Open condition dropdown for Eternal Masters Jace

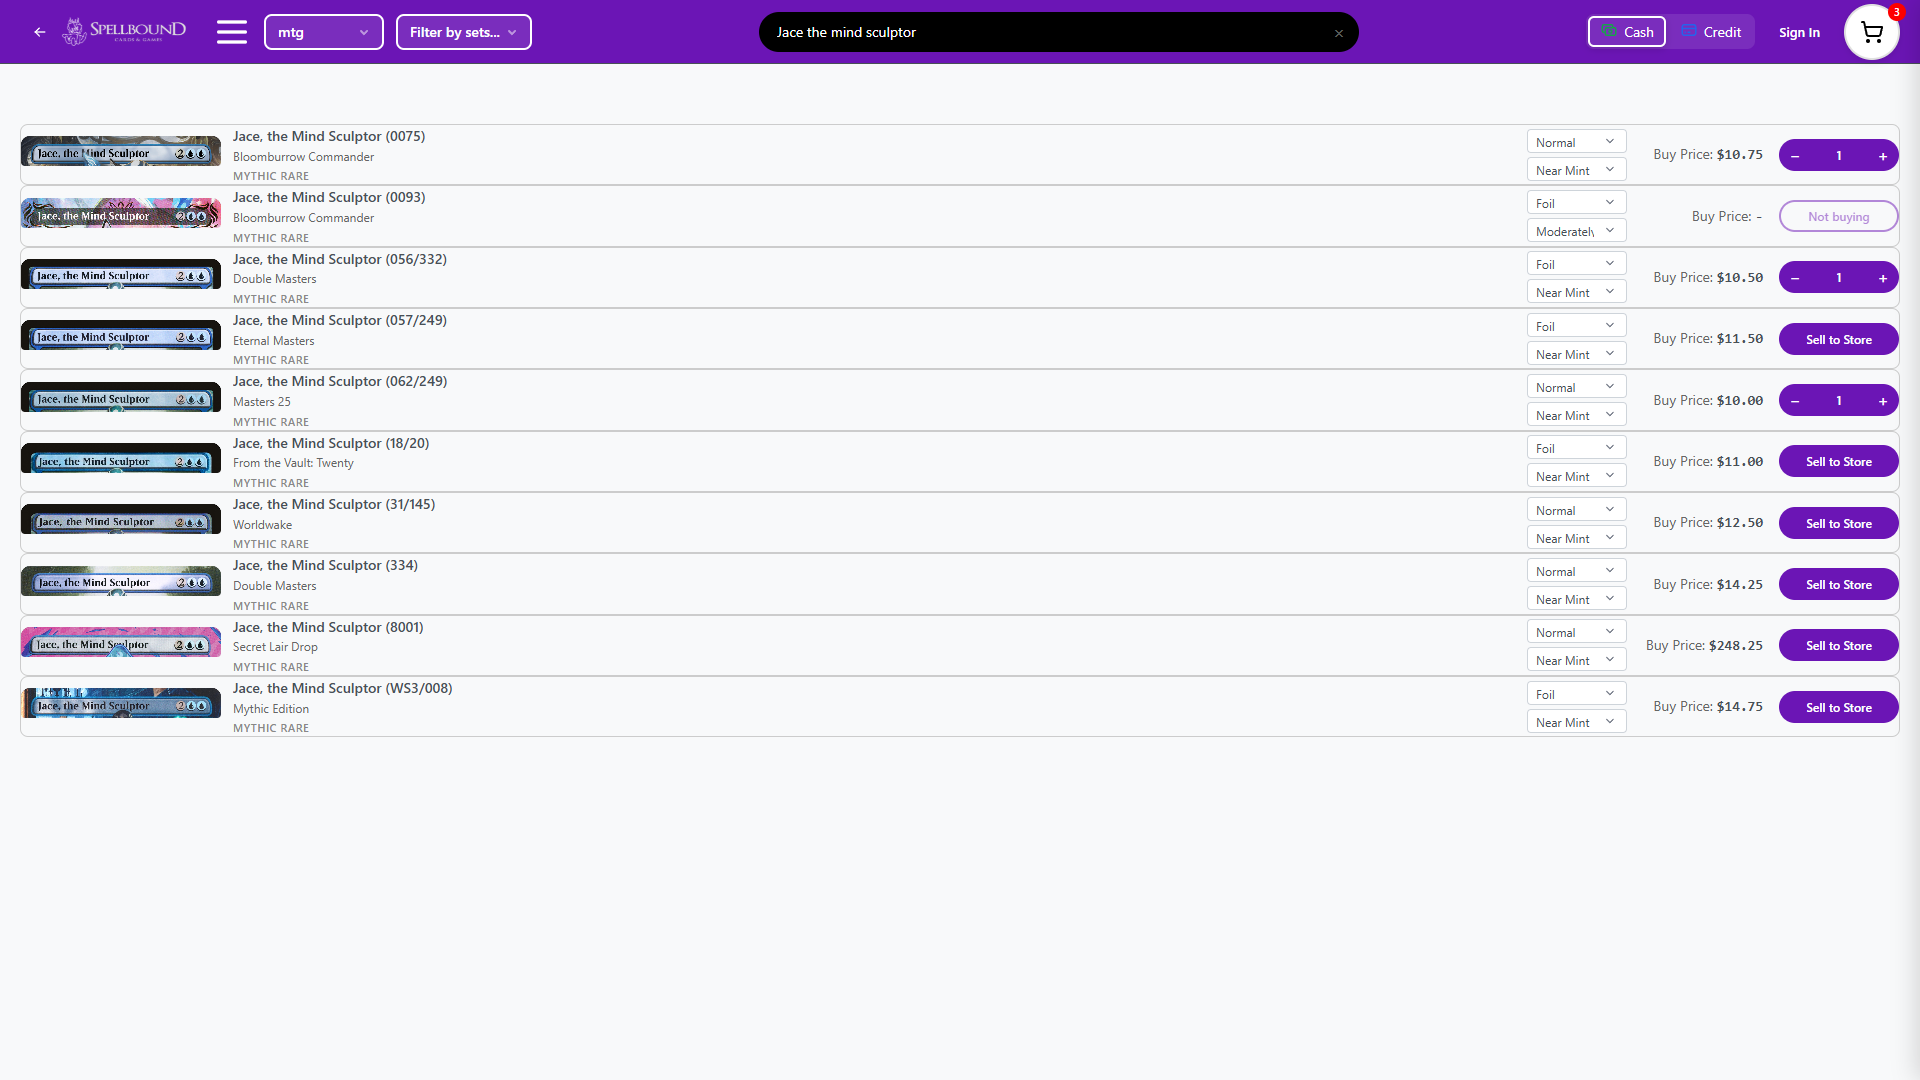[1575, 354]
